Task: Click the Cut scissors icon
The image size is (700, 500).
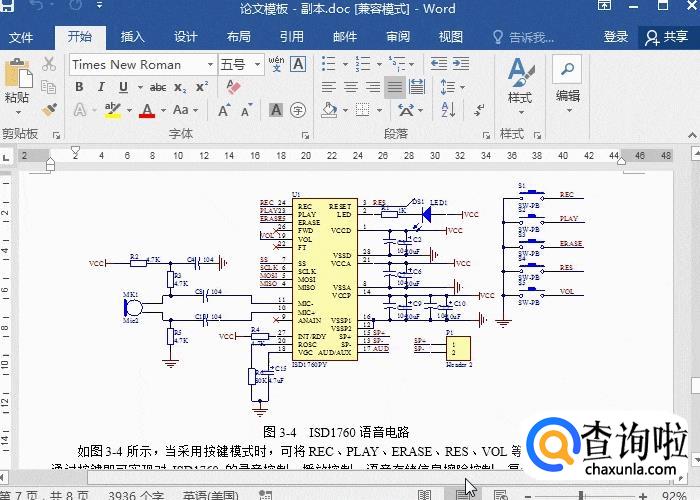Action: [x=49, y=65]
